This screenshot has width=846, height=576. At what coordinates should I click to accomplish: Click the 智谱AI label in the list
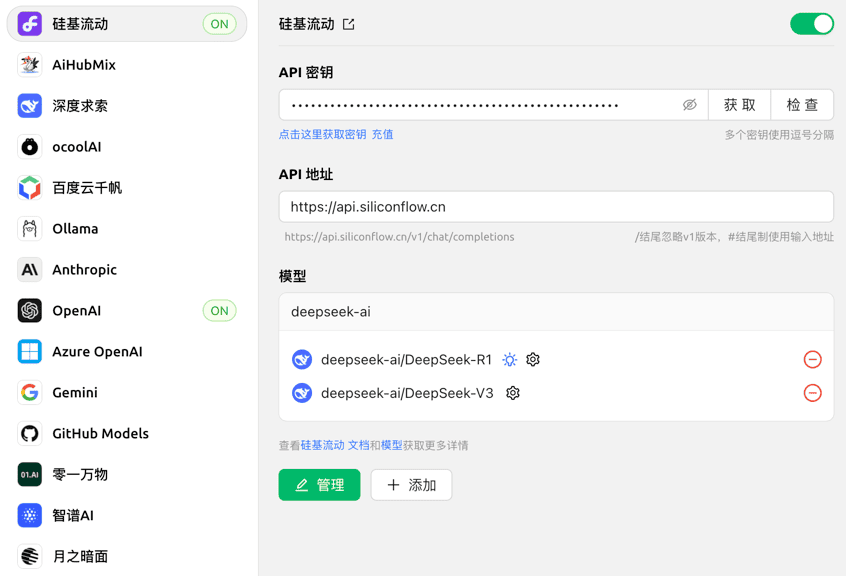(73, 516)
